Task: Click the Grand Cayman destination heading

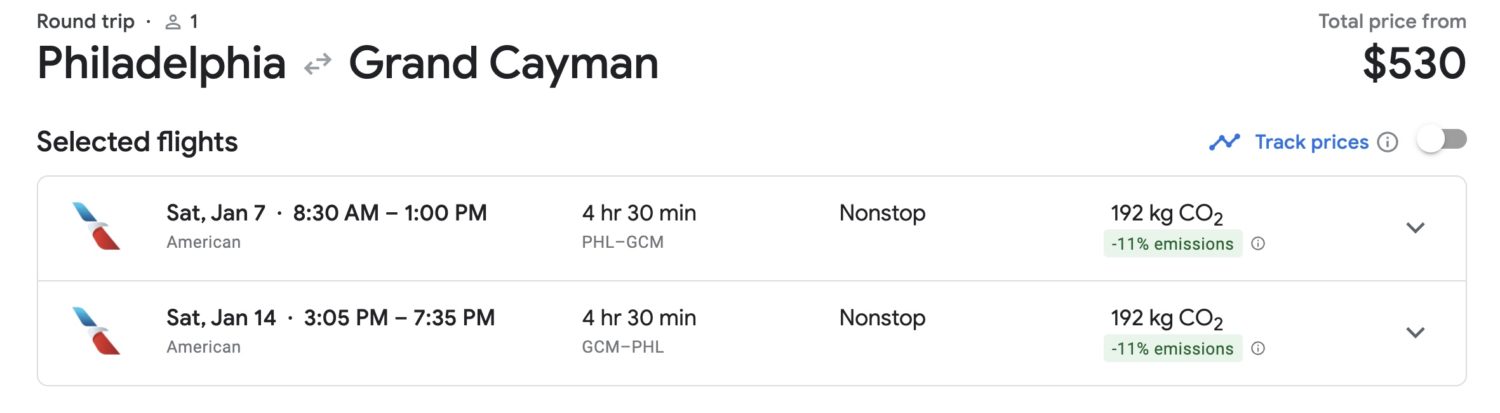Action: 503,65
